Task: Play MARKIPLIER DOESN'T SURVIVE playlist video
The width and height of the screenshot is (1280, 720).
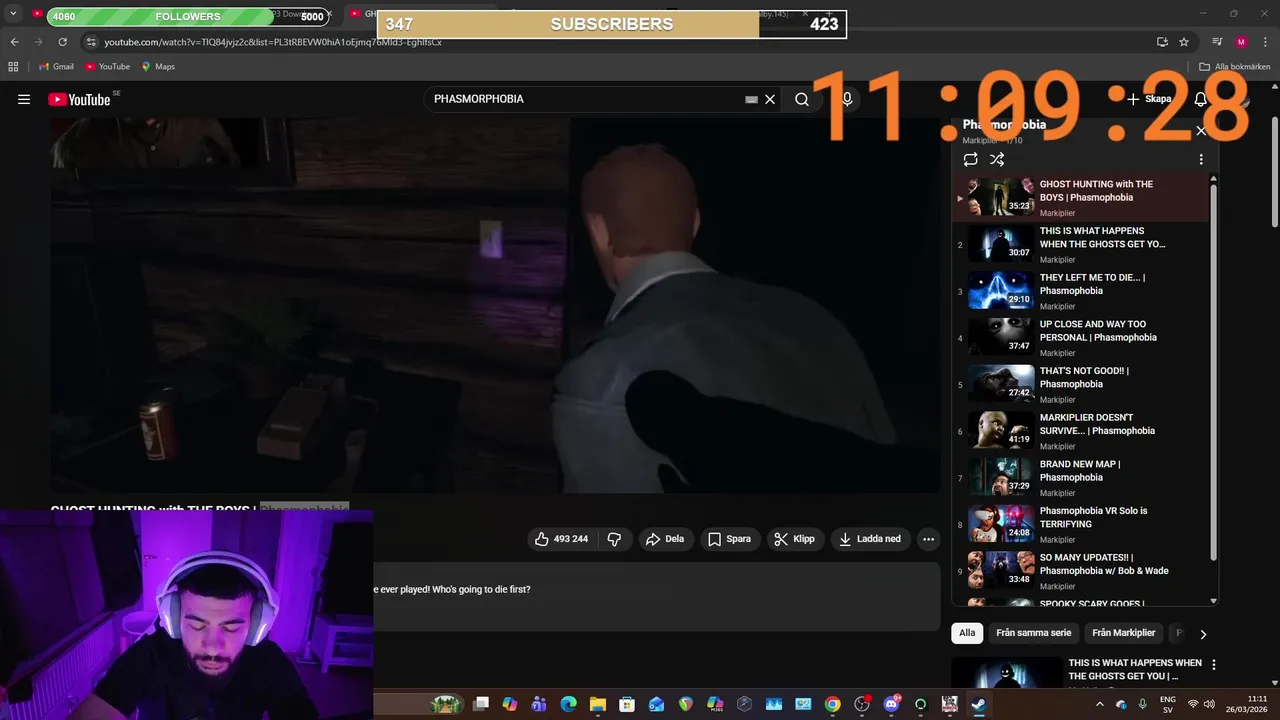Action: tap(1081, 431)
